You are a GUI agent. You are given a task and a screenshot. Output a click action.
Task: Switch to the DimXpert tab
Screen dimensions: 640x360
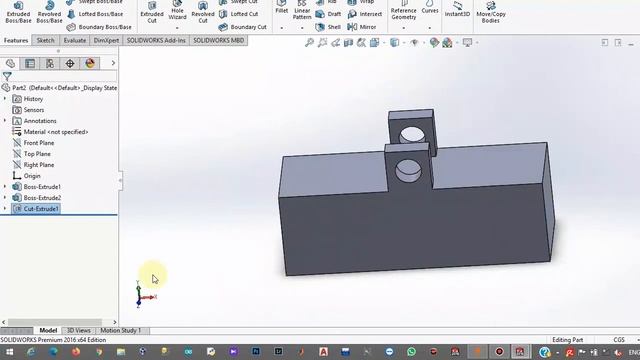point(106,40)
